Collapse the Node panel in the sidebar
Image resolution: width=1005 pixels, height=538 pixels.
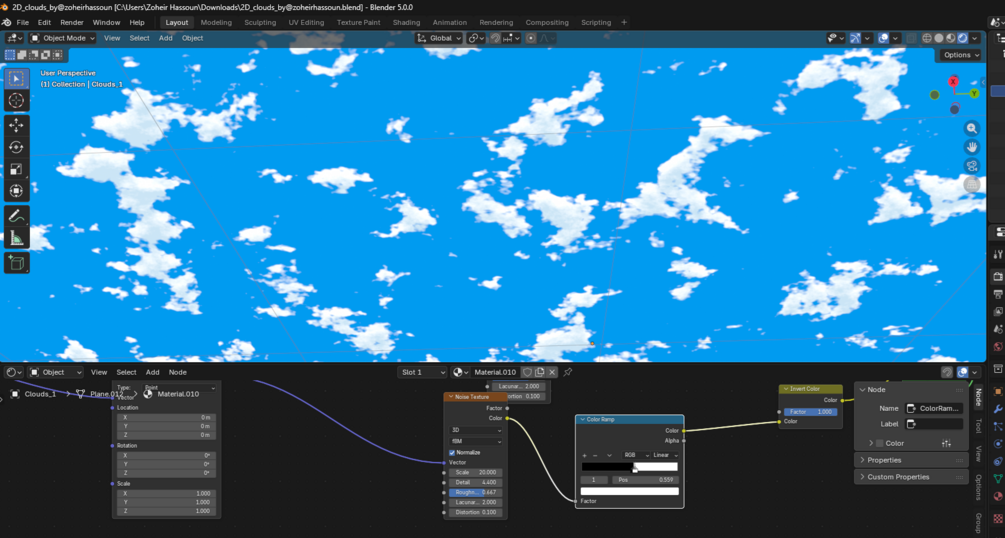(x=862, y=389)
